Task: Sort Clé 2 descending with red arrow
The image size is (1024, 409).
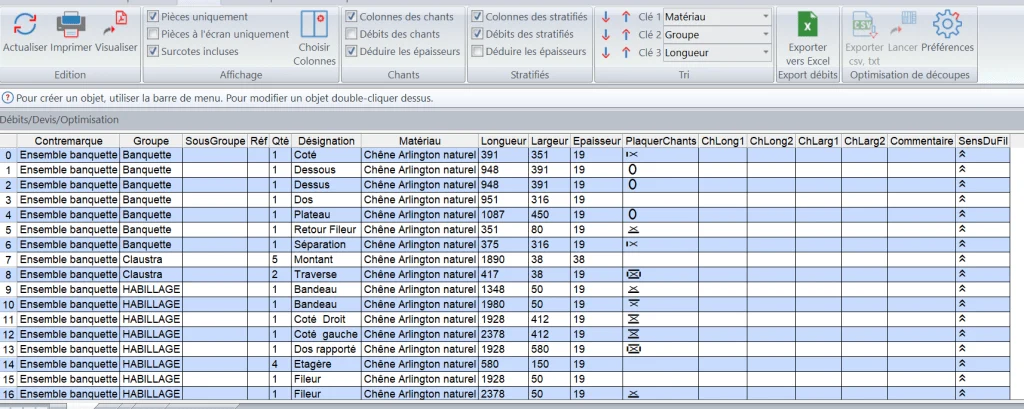Action: (606, 35)
